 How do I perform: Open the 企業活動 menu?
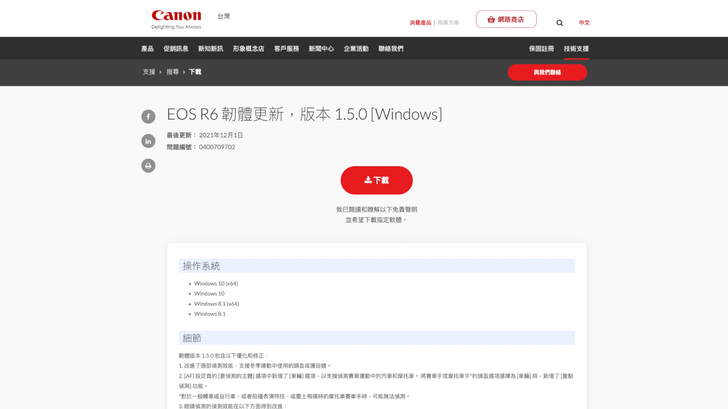[356, 49]
